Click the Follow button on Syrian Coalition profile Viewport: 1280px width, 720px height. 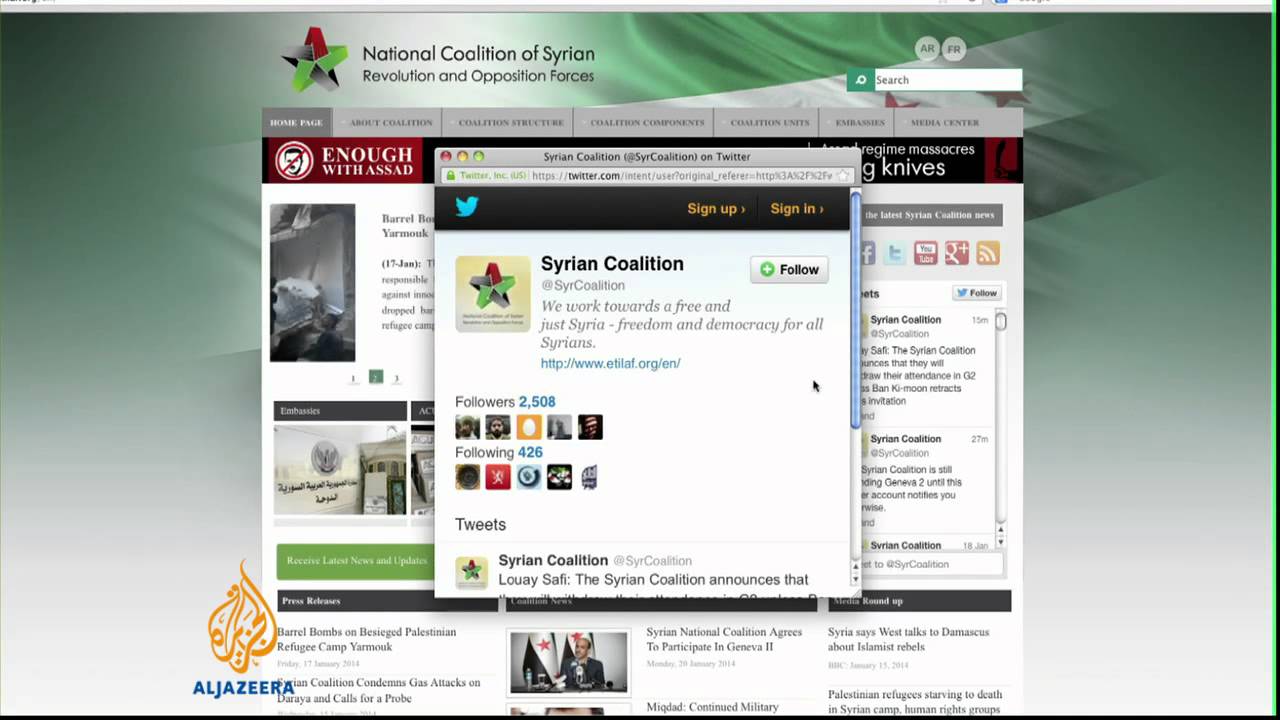tap(789, 269)
